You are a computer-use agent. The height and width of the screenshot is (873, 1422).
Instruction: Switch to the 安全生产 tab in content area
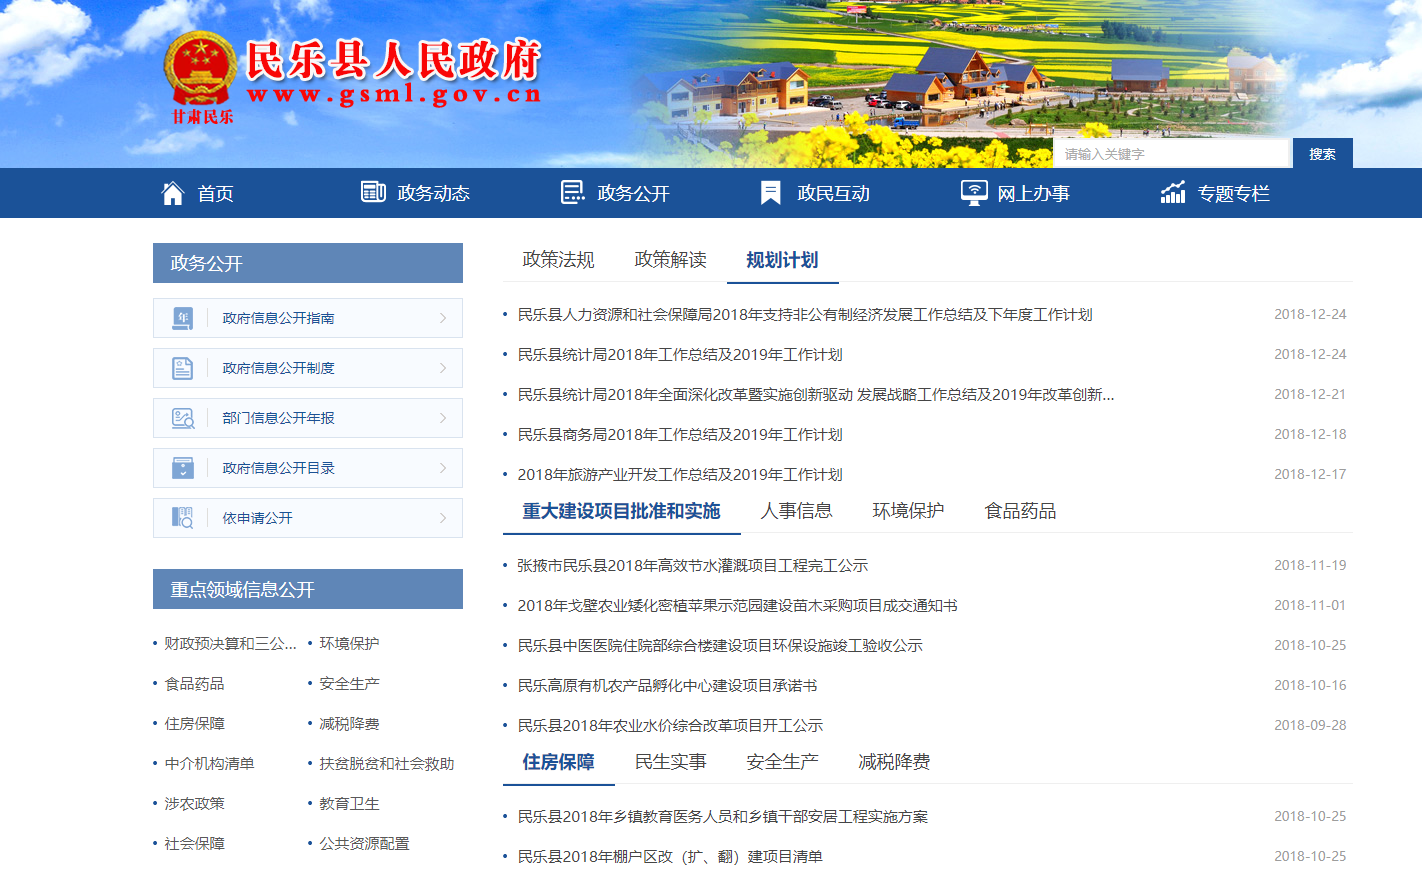pyautogui.click(x=782, y=762)
